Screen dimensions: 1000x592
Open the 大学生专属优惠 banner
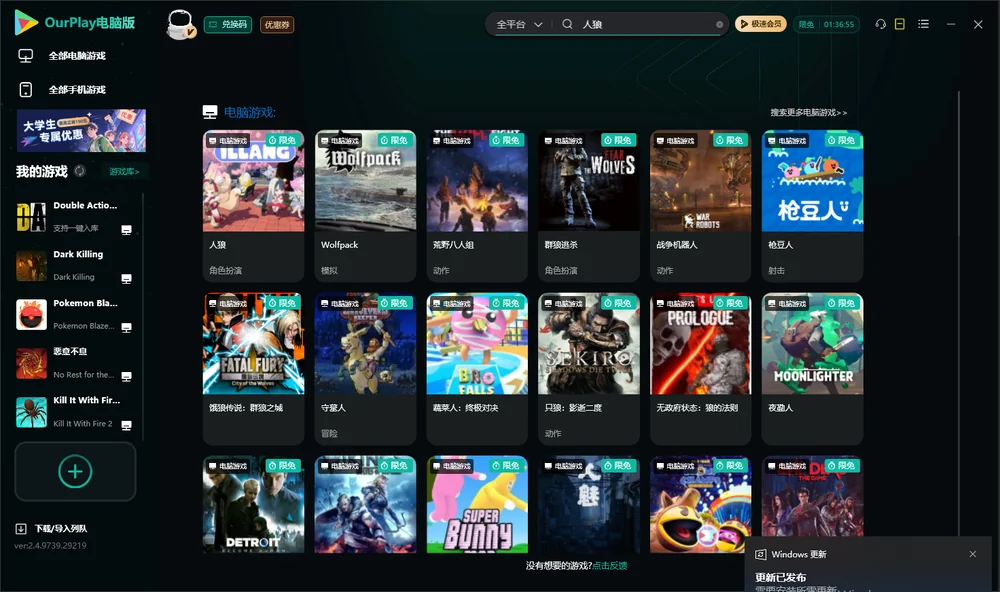pyautogui.click(x=81, y=130)
